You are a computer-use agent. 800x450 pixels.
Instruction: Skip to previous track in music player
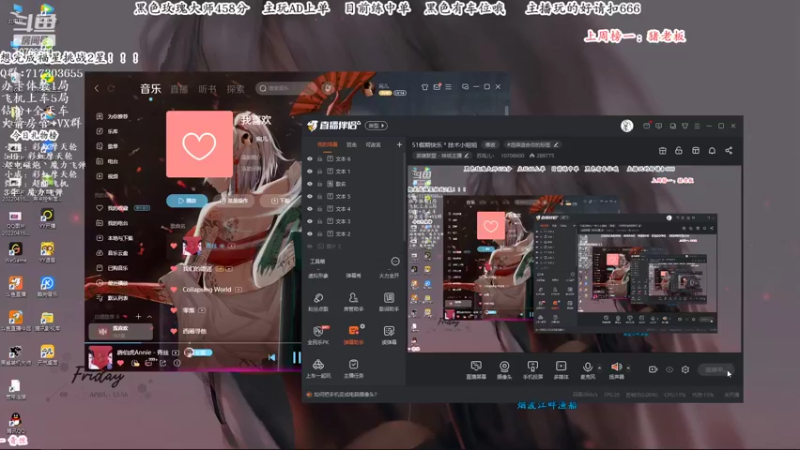(x=271, y=358)
